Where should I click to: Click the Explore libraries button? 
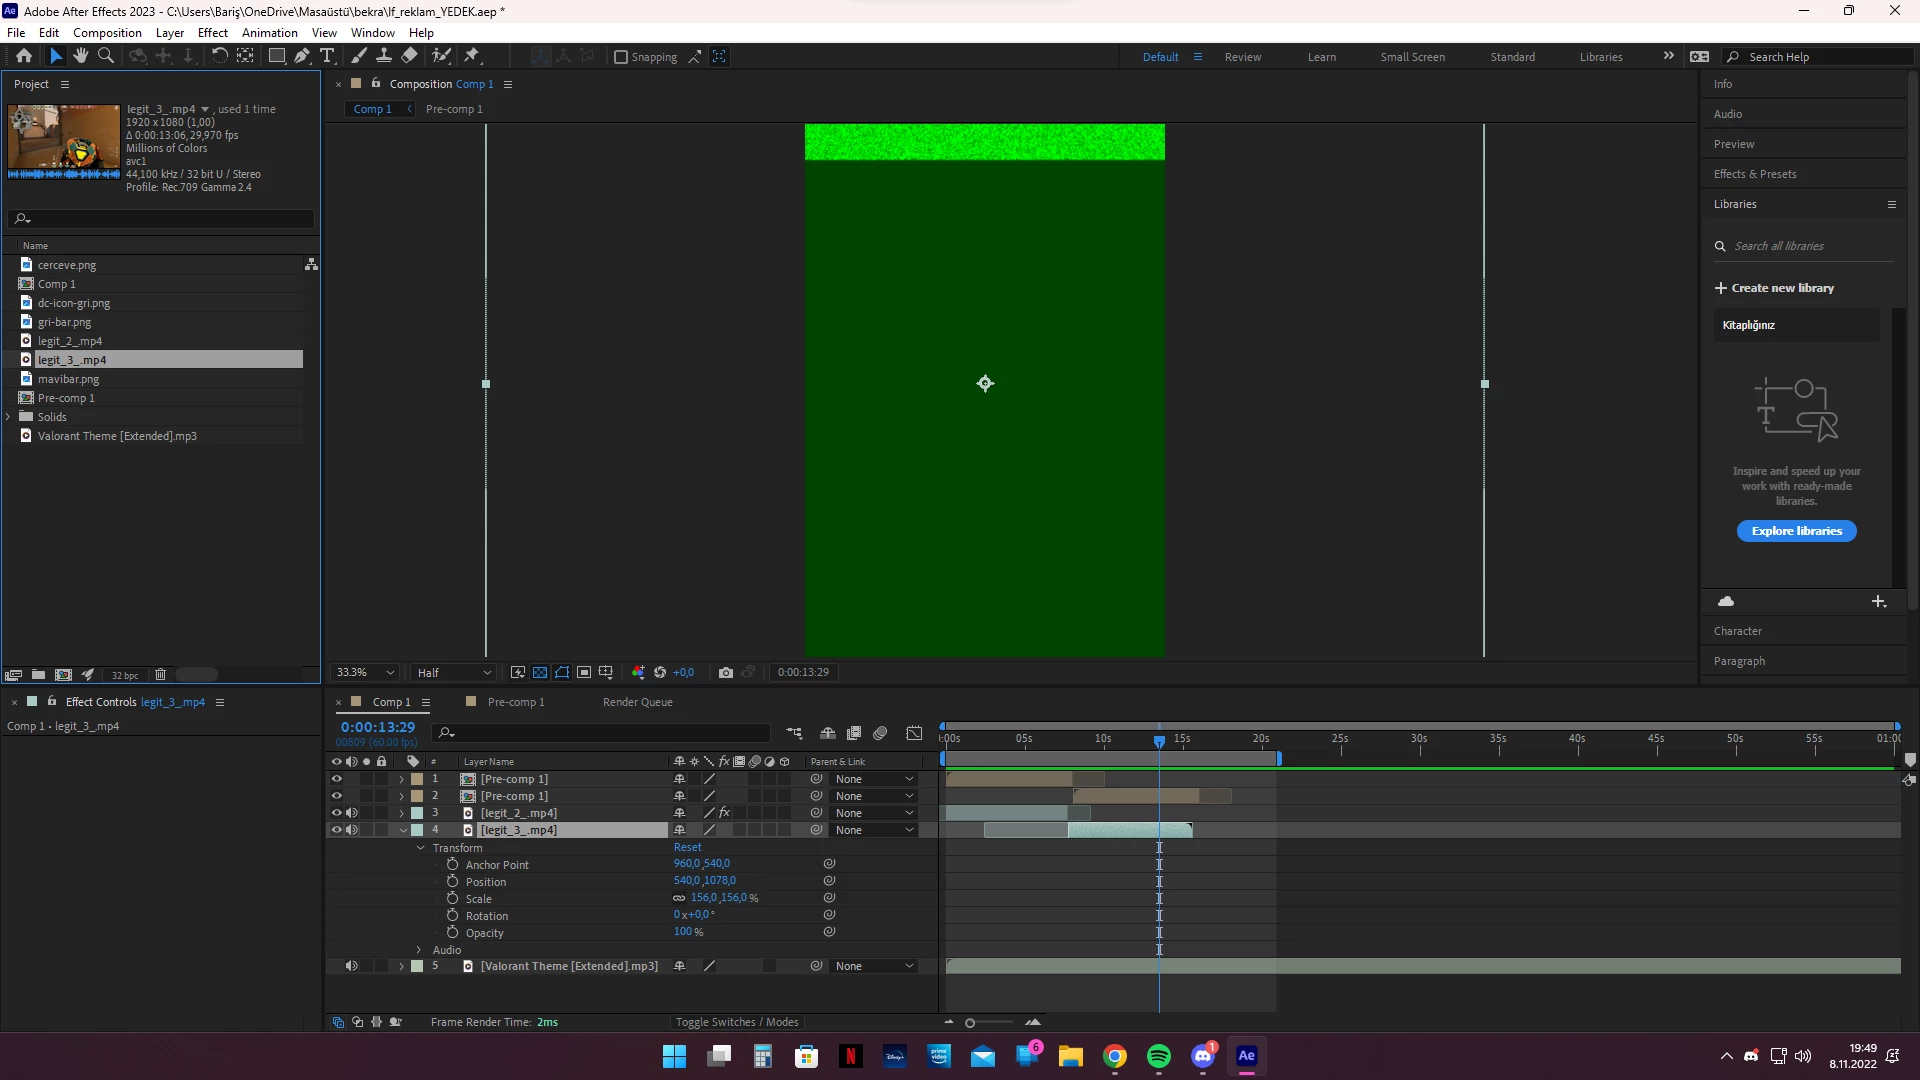pyautogui.click(x=1796, y=531)
